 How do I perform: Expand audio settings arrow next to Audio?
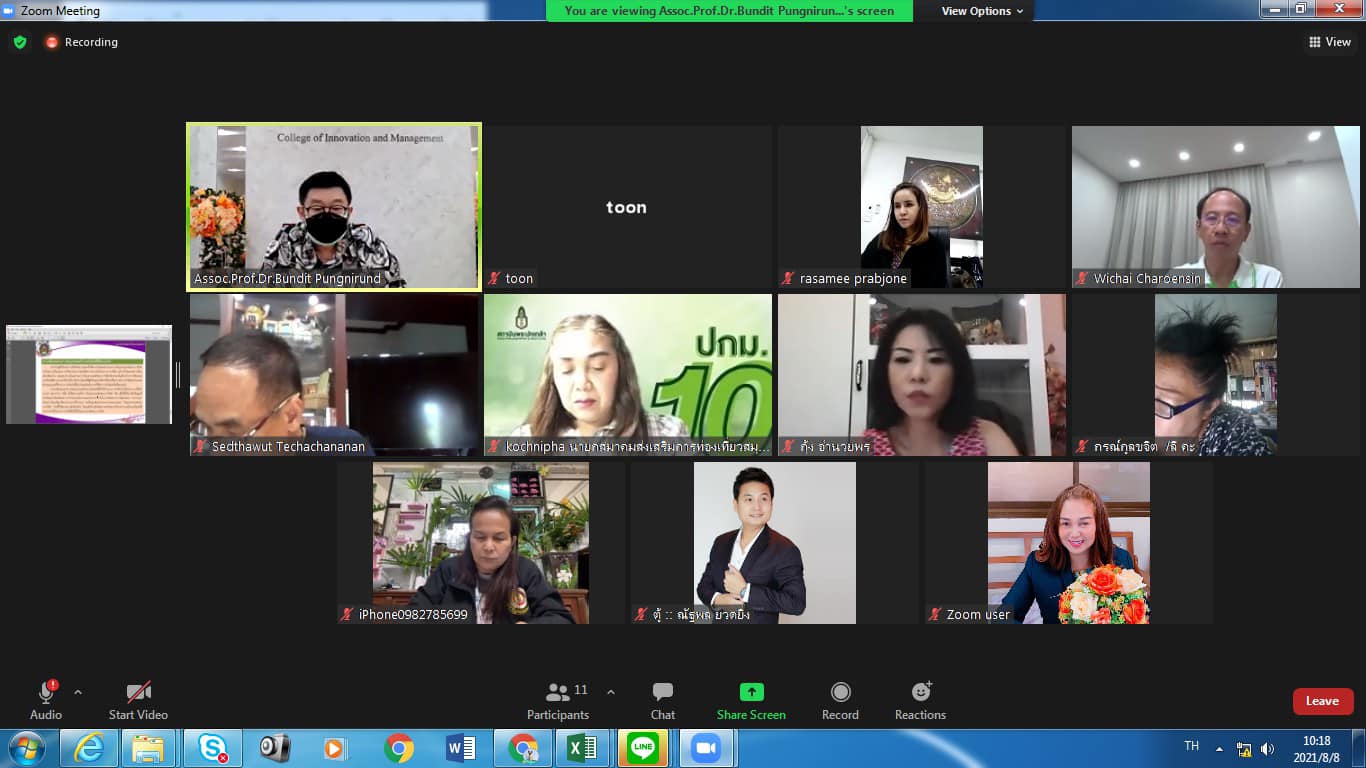pyautogui.click(x=78, y=692)
